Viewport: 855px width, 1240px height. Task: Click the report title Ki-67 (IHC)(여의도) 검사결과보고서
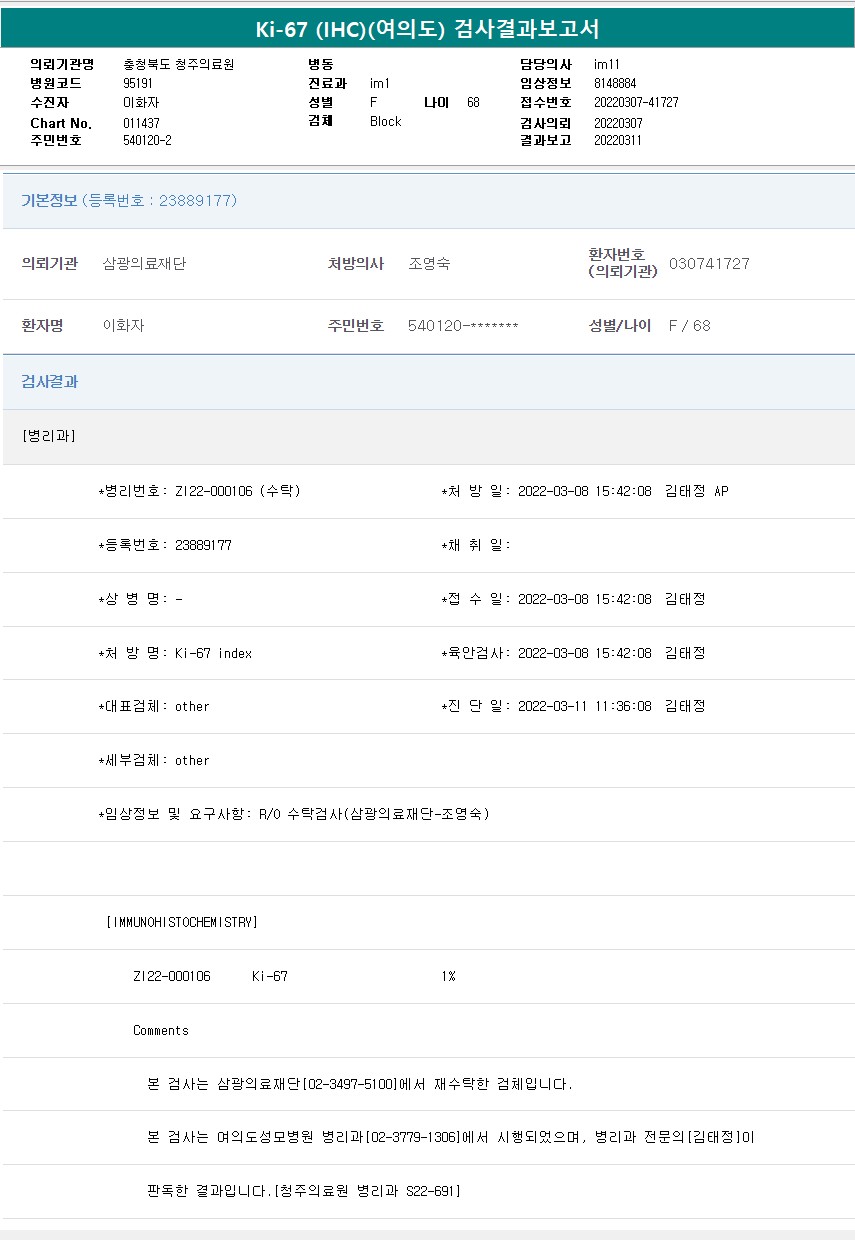coord(427,29)
